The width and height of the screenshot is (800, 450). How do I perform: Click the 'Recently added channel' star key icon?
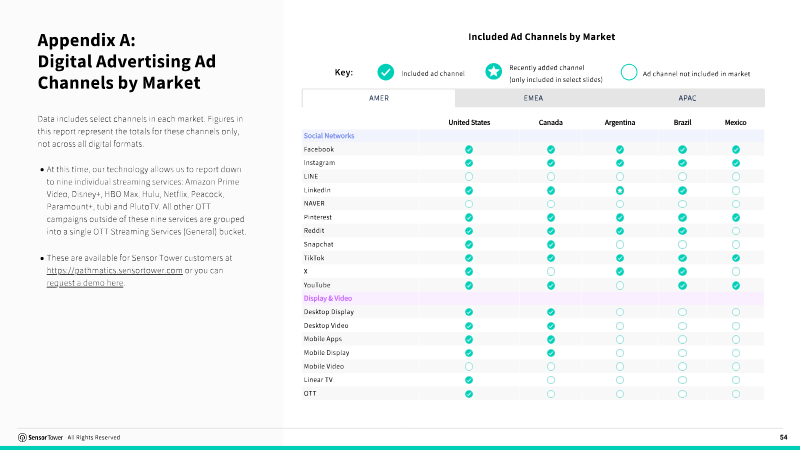click(x=493, y=72)
